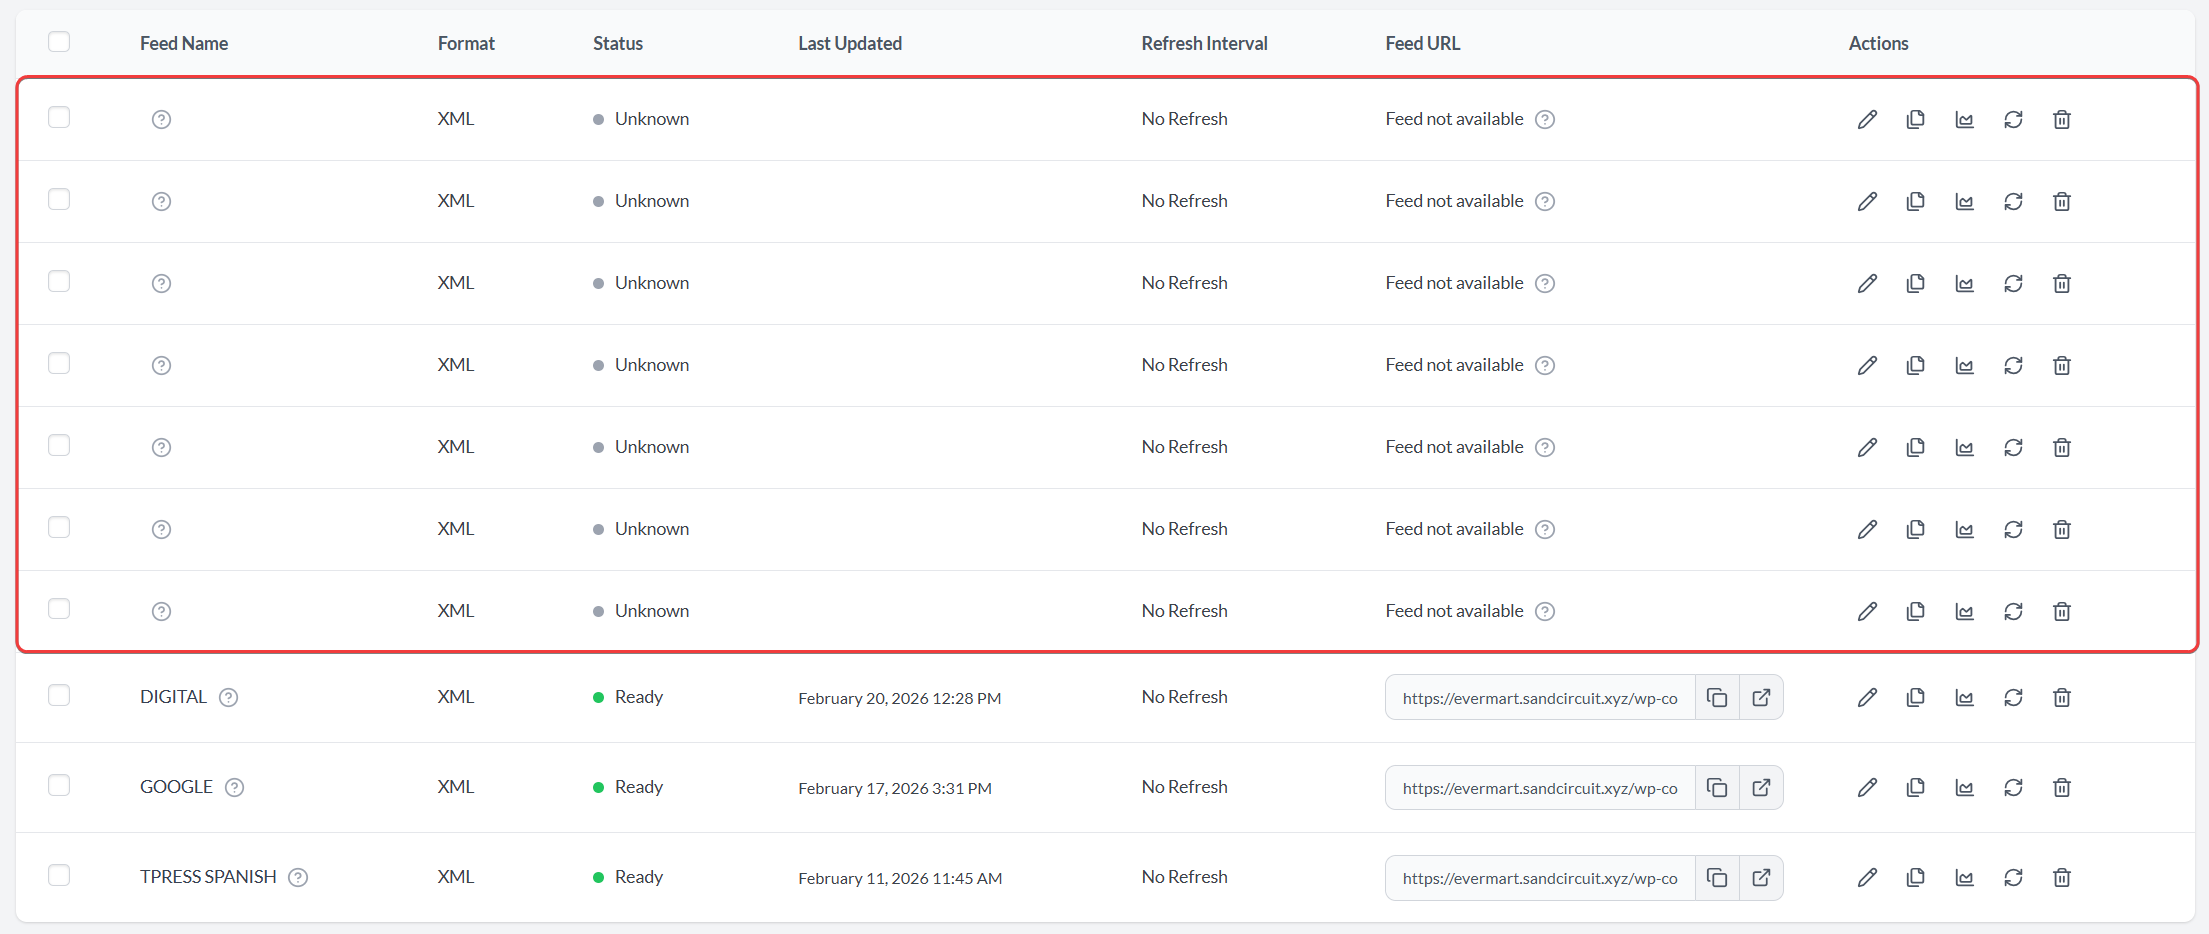Regenerate the TPRESS SPANISH feed
2209x934 pixels.
tap(2012, 878)
